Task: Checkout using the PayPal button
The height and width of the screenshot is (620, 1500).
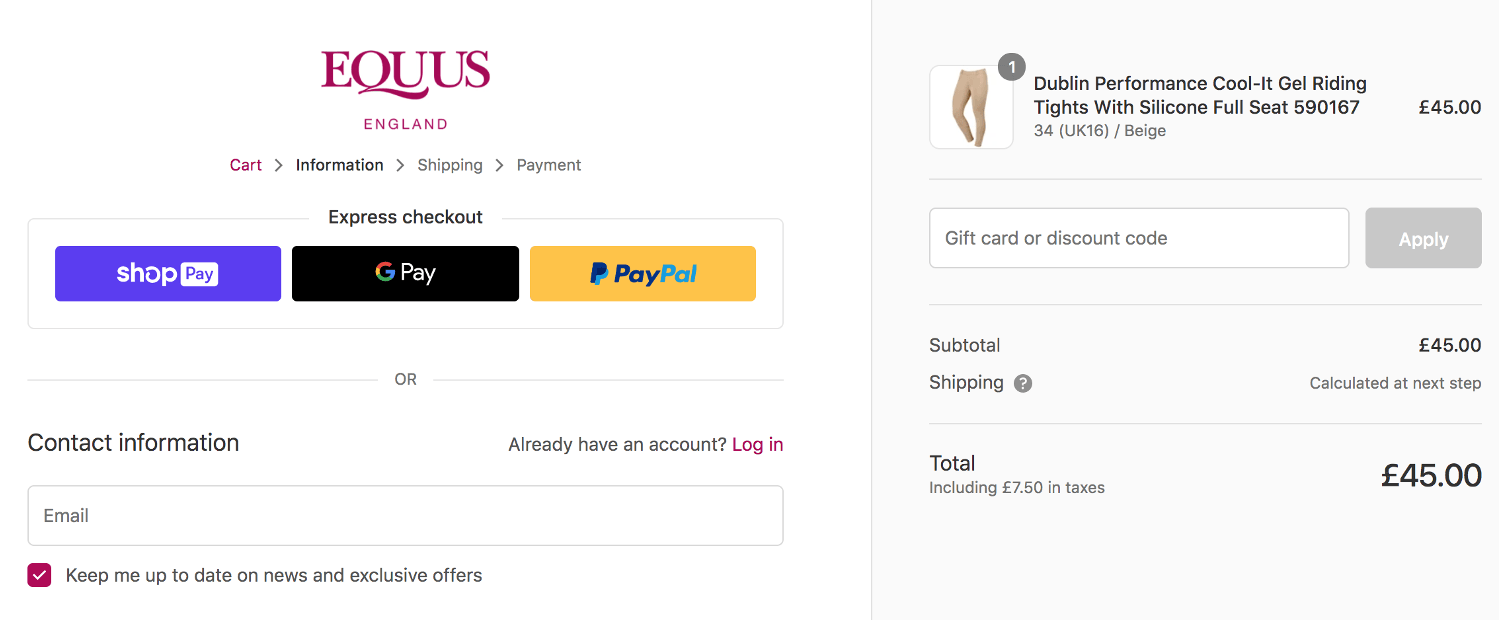Action: (642, 272)
